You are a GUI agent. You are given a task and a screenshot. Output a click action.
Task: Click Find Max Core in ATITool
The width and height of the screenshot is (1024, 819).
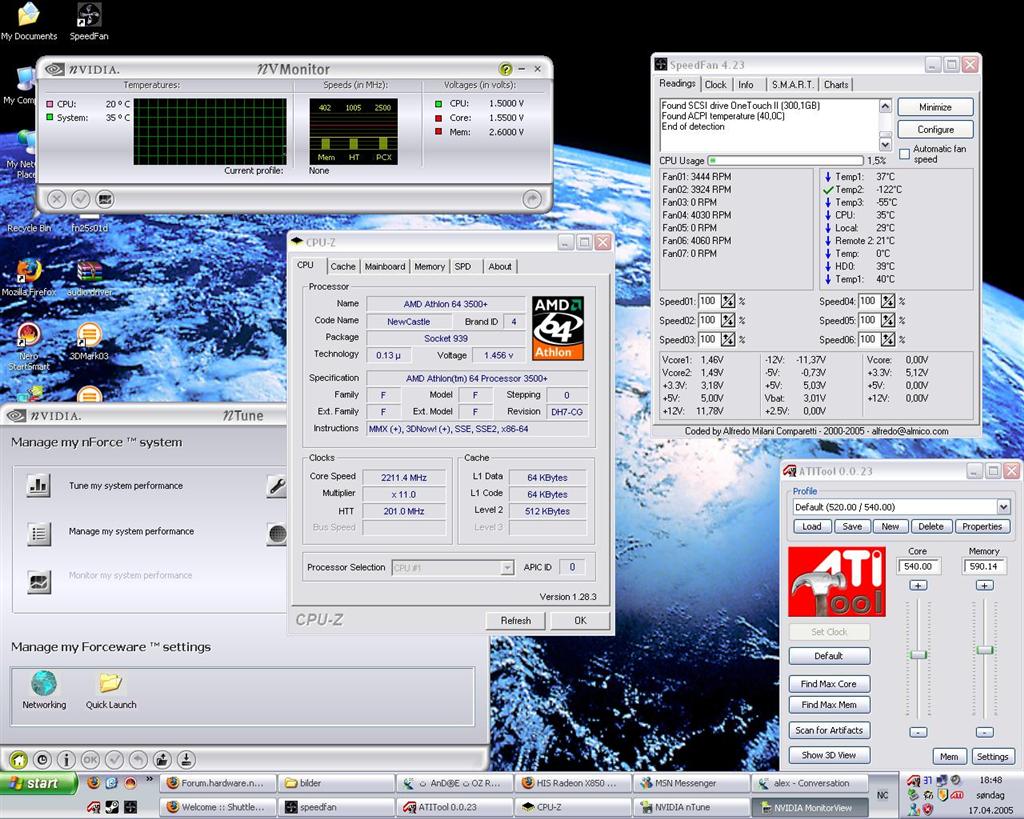coord(829,684)
